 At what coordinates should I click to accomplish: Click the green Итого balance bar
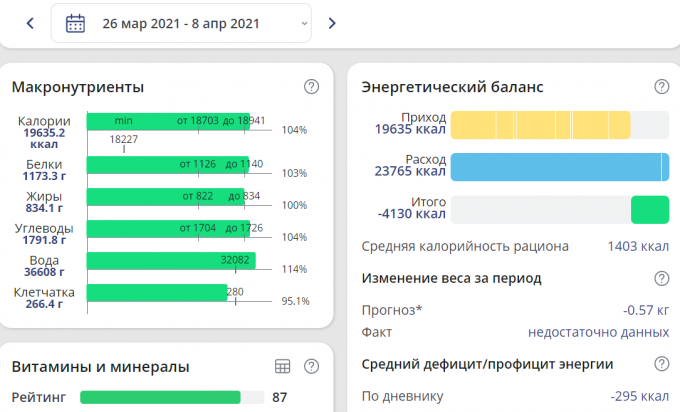point(649,210)
